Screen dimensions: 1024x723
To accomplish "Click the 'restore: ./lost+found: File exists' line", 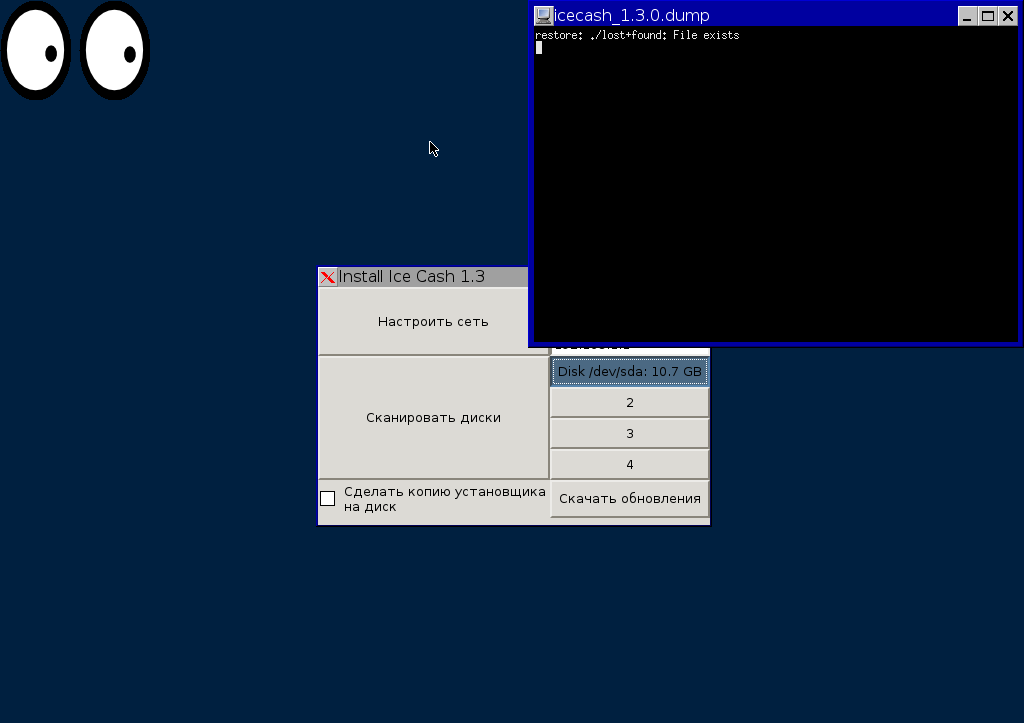I will tap(637, 35).
